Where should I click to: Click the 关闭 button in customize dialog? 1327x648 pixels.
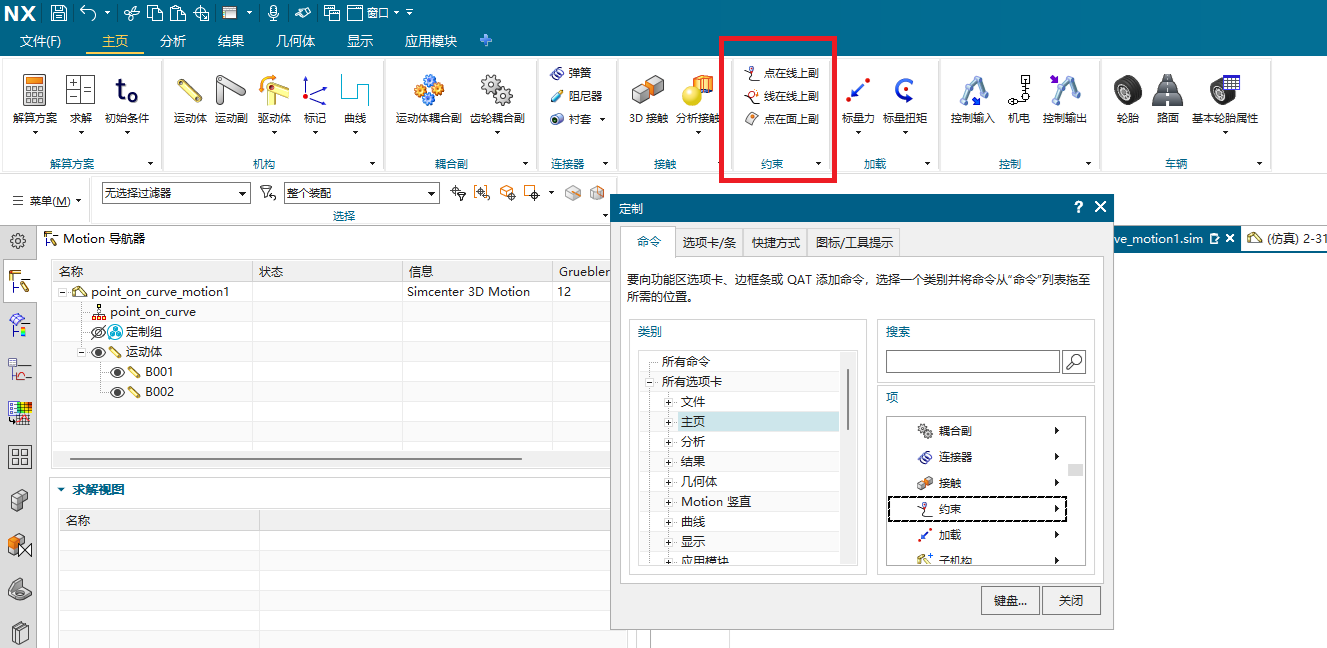coord(1071,601)
